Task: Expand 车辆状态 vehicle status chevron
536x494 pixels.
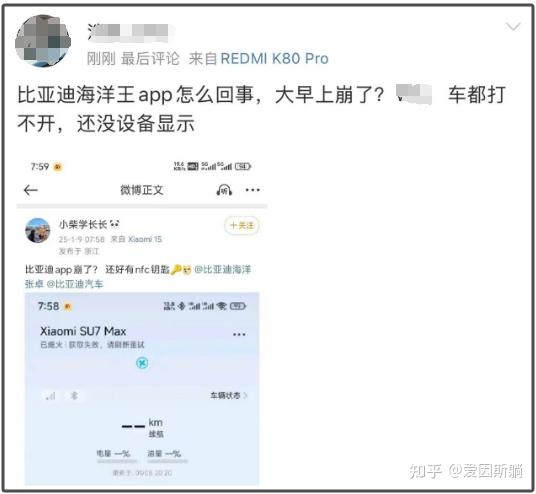Action: [228, 396]
